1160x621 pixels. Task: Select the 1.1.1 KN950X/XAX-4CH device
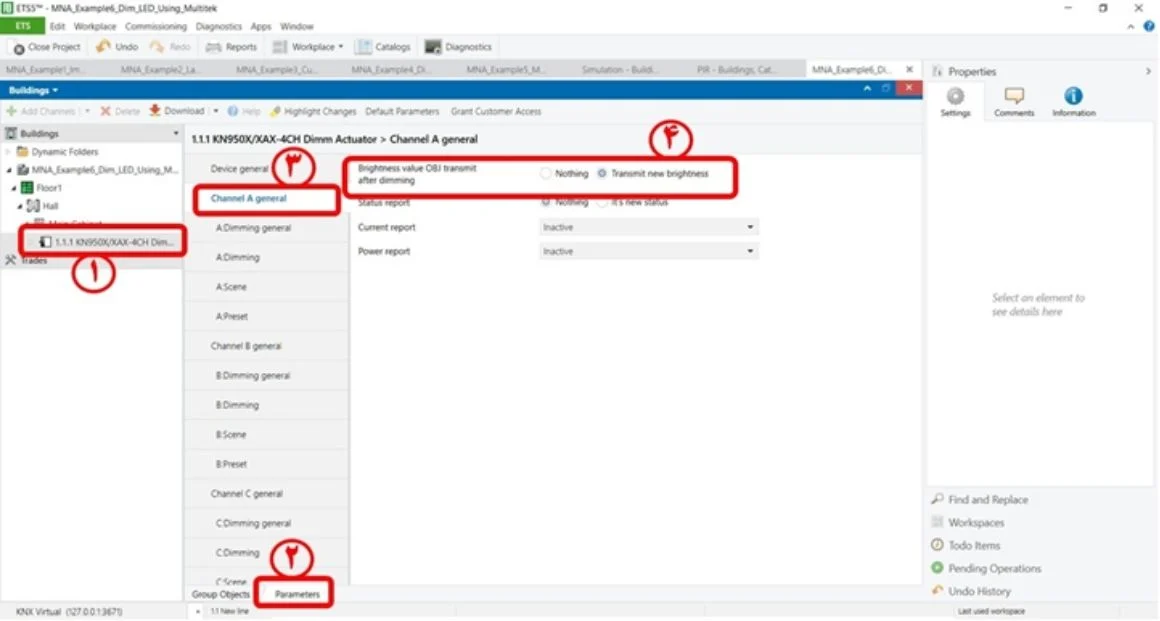point(107,242)
